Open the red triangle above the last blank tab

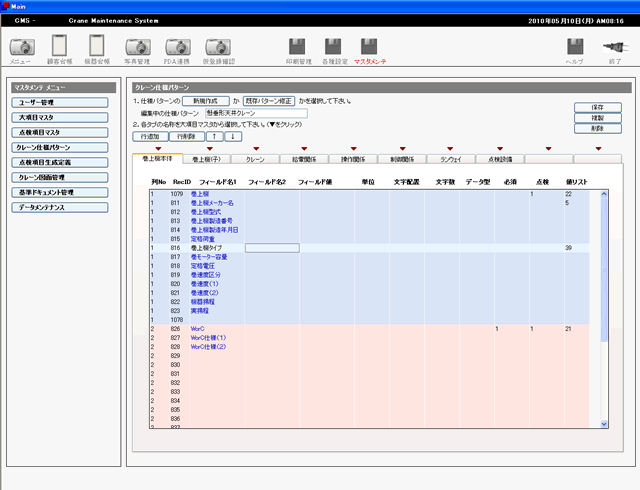598,149
